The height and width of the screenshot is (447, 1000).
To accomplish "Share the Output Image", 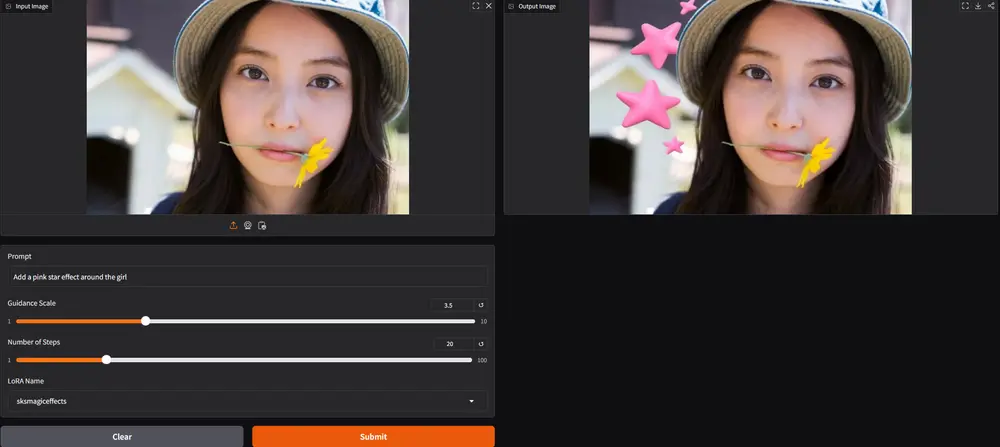I will 990,6.
